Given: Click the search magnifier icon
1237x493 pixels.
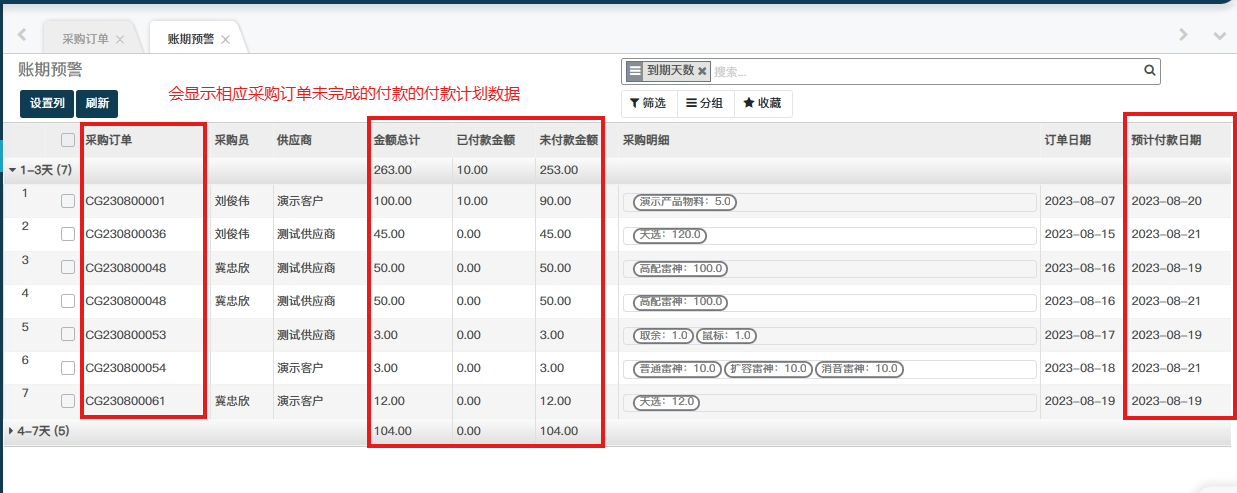Looking at the screenshot, I should tap(1150, 71).
